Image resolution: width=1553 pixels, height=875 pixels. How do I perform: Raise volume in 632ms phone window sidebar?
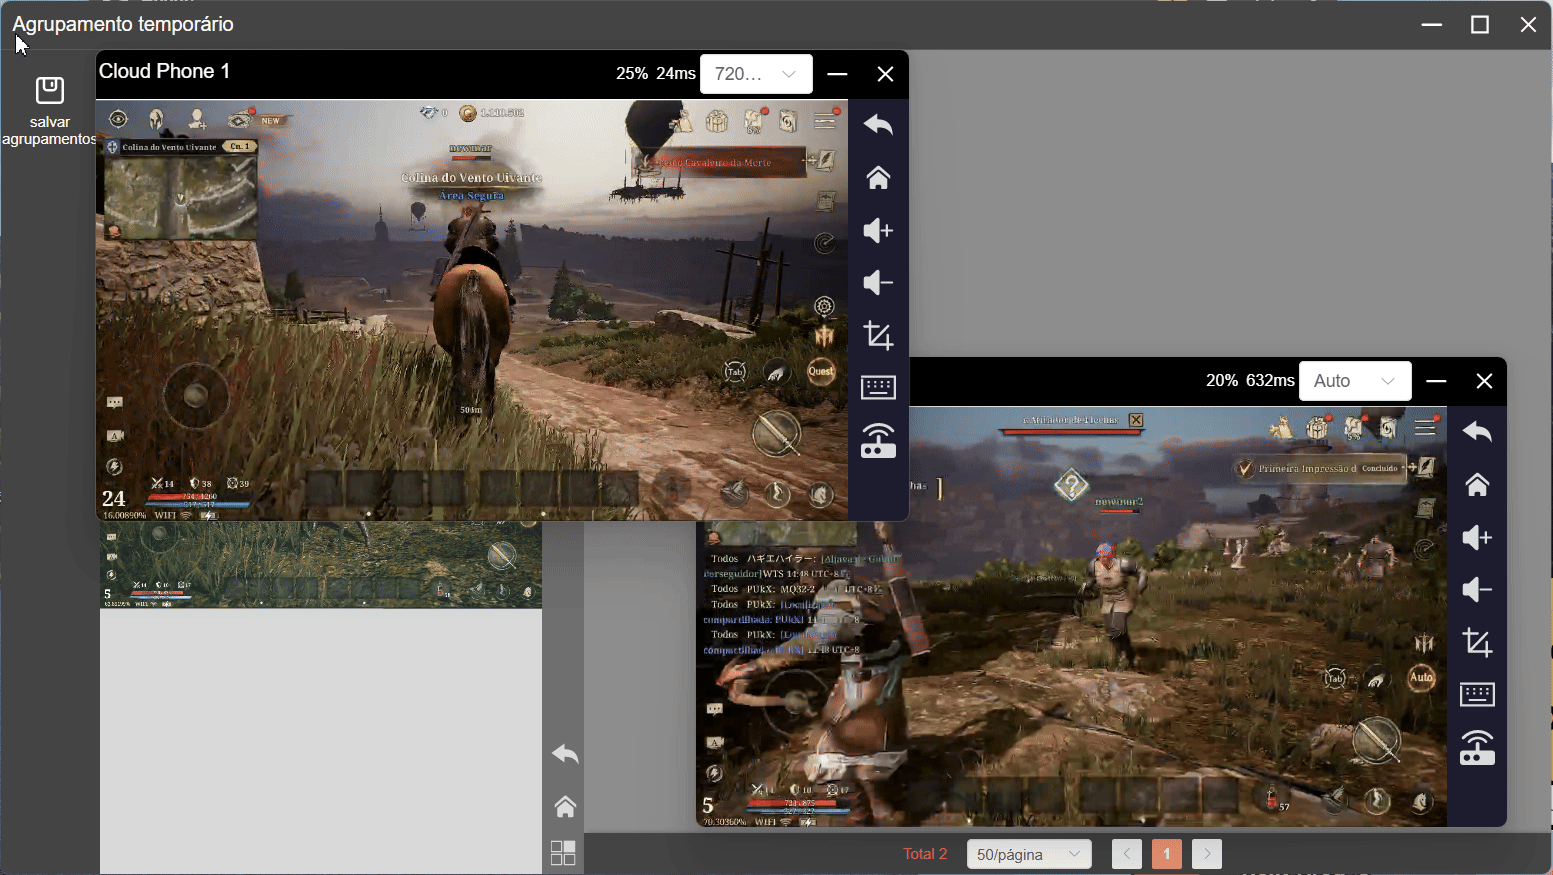point(1477,537)
